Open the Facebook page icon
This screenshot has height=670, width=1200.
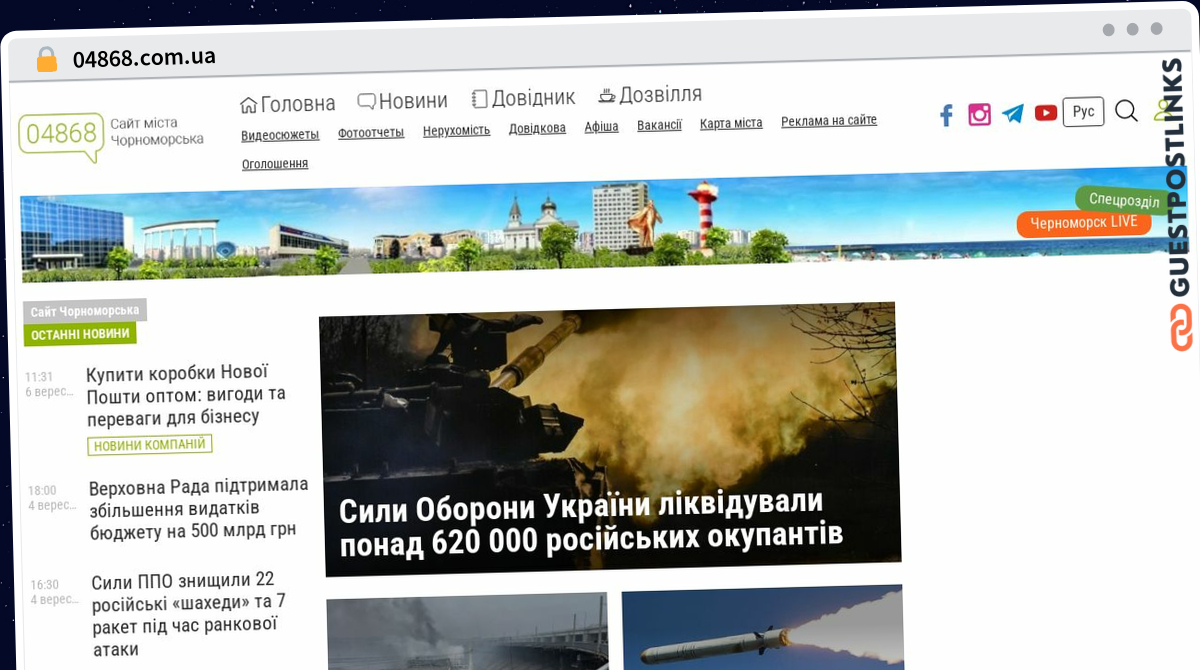click(x=946, y=115)
